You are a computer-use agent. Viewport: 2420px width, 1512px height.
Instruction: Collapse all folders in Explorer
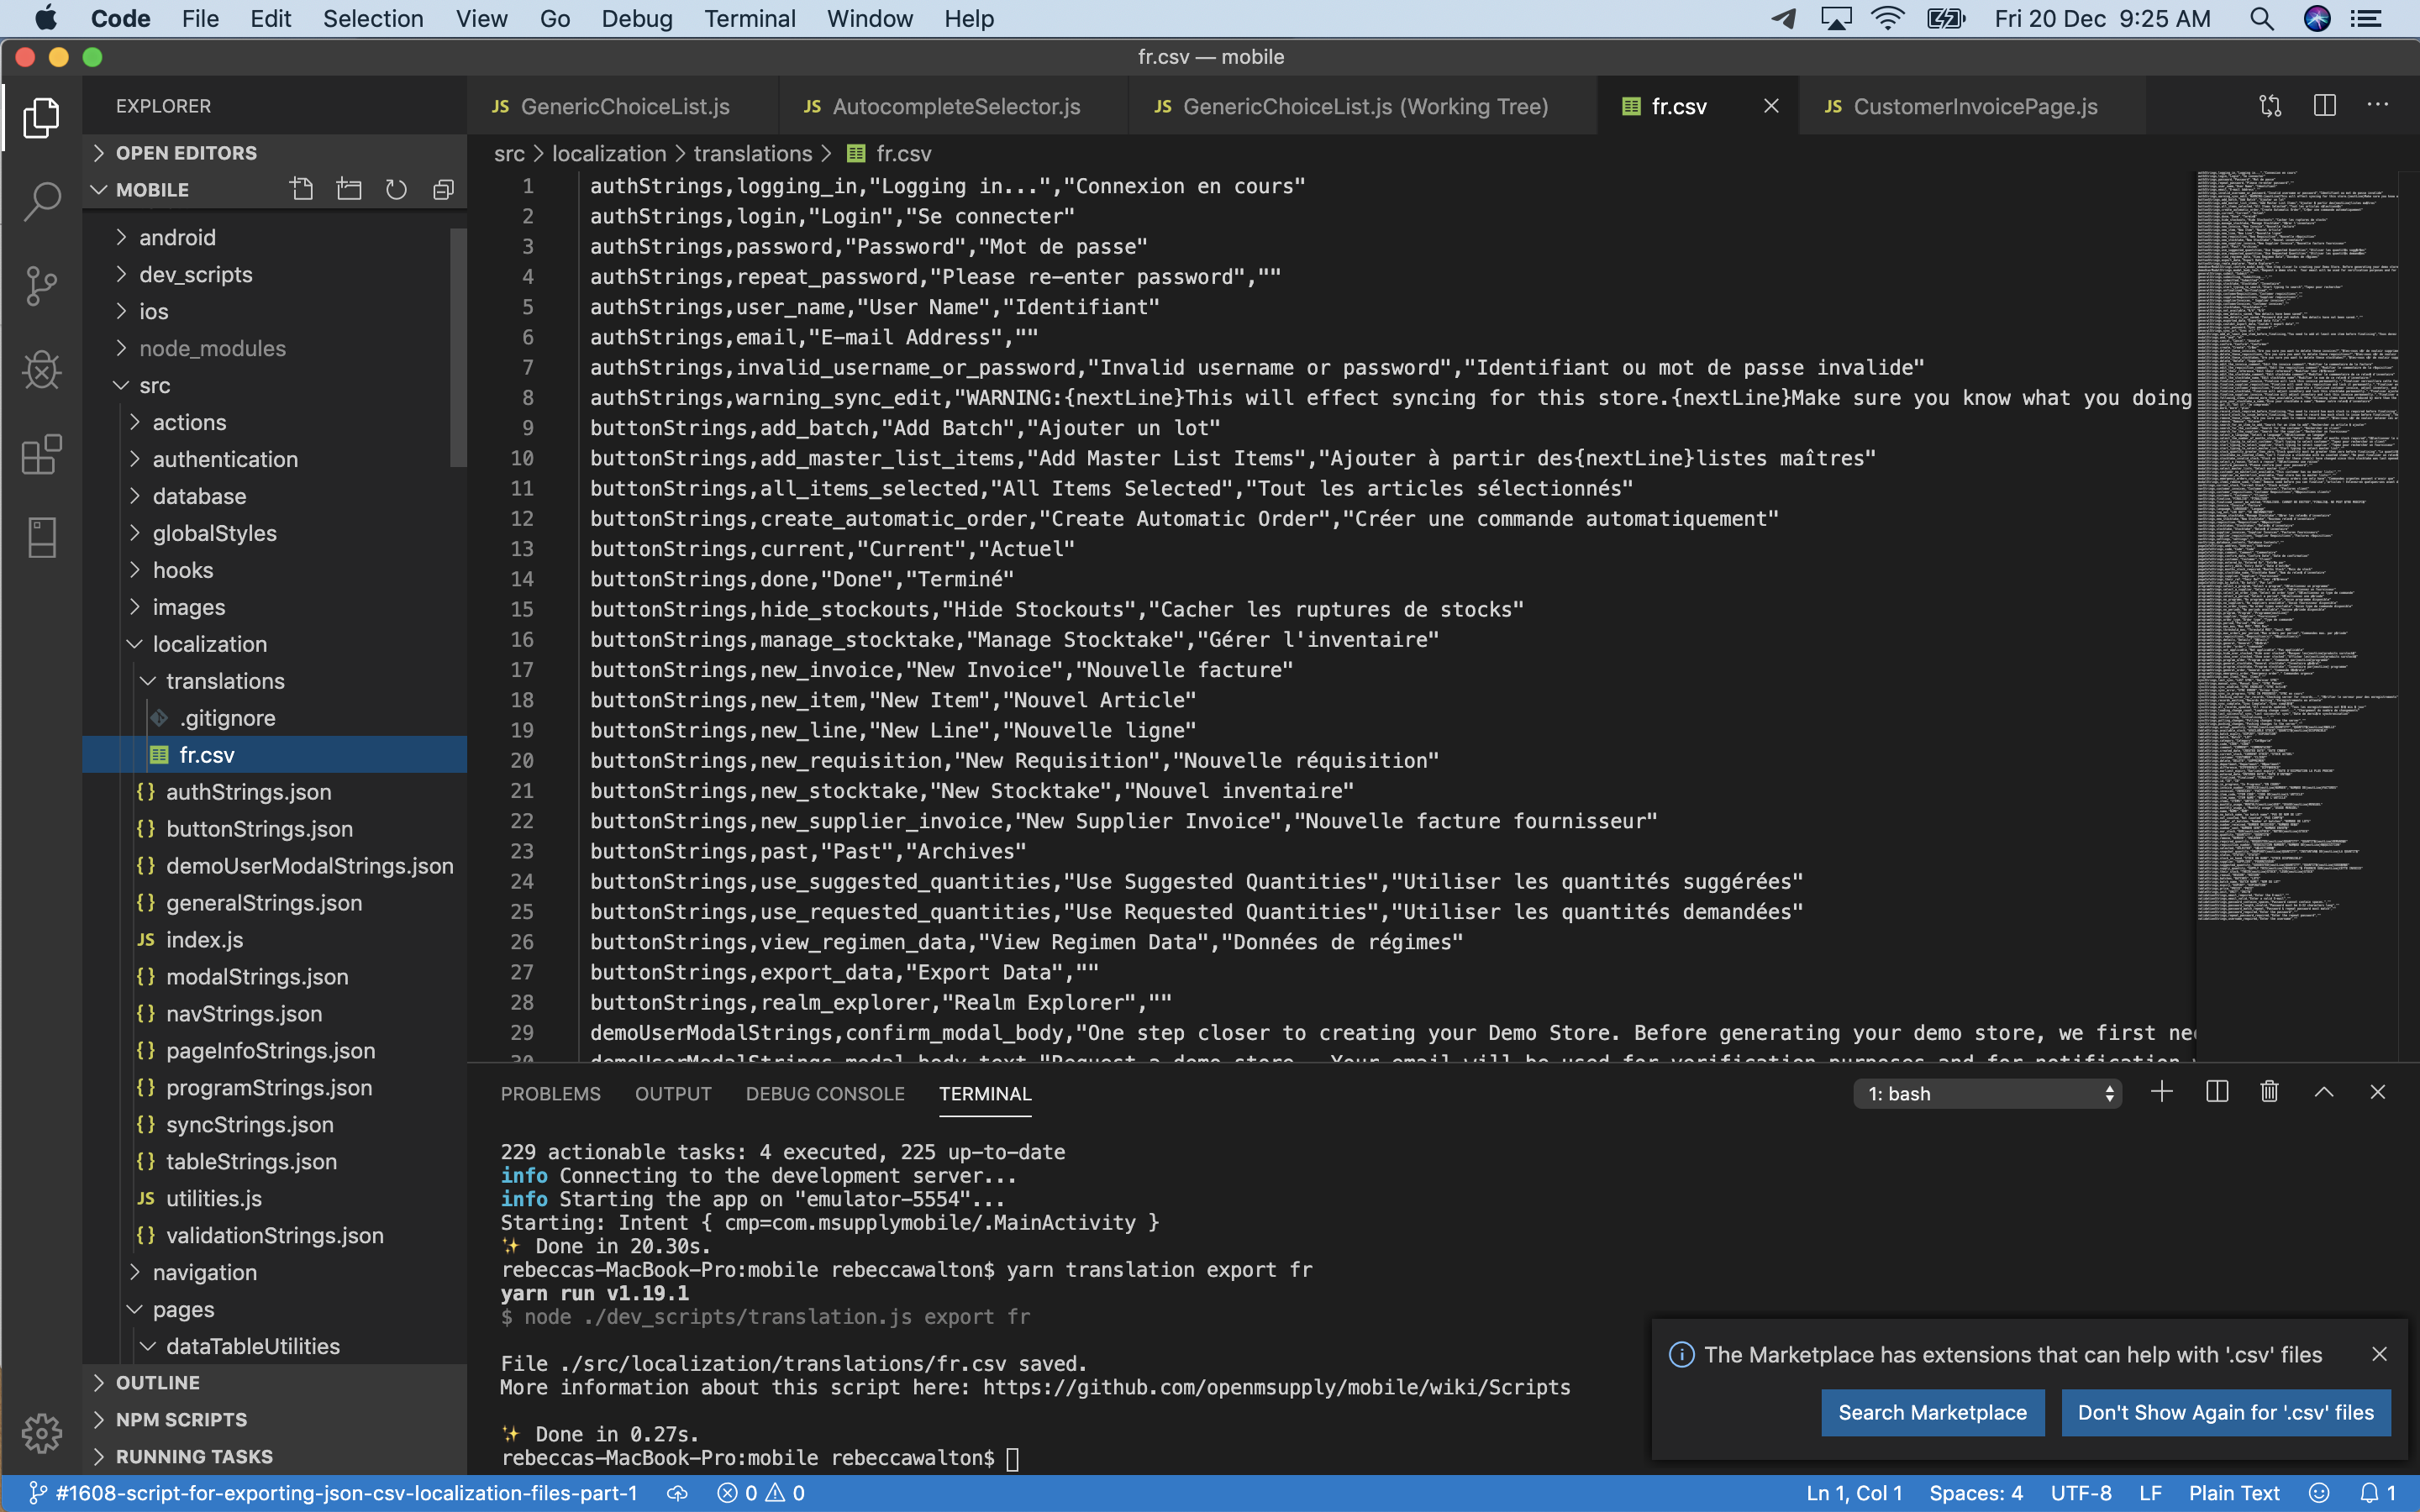pos(443,188)
